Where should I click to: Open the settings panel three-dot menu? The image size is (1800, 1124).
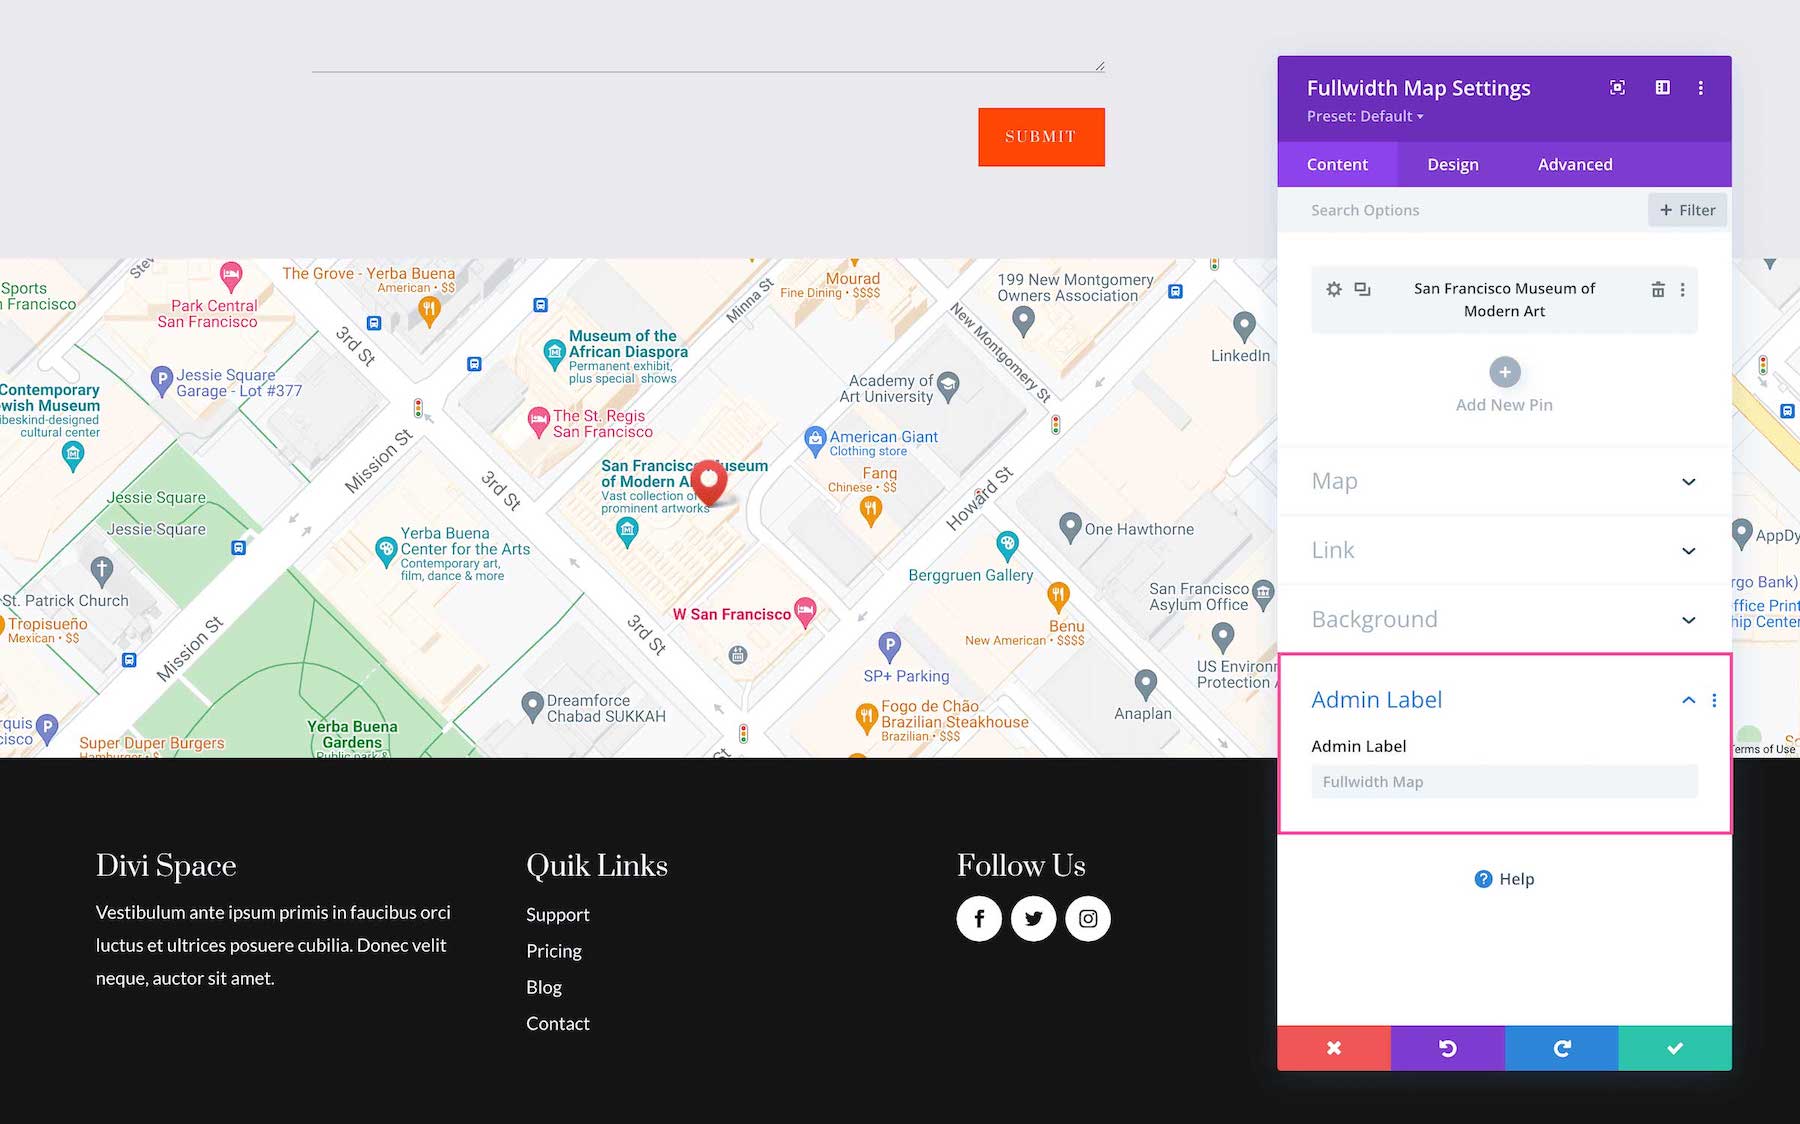click(1700, 88)
